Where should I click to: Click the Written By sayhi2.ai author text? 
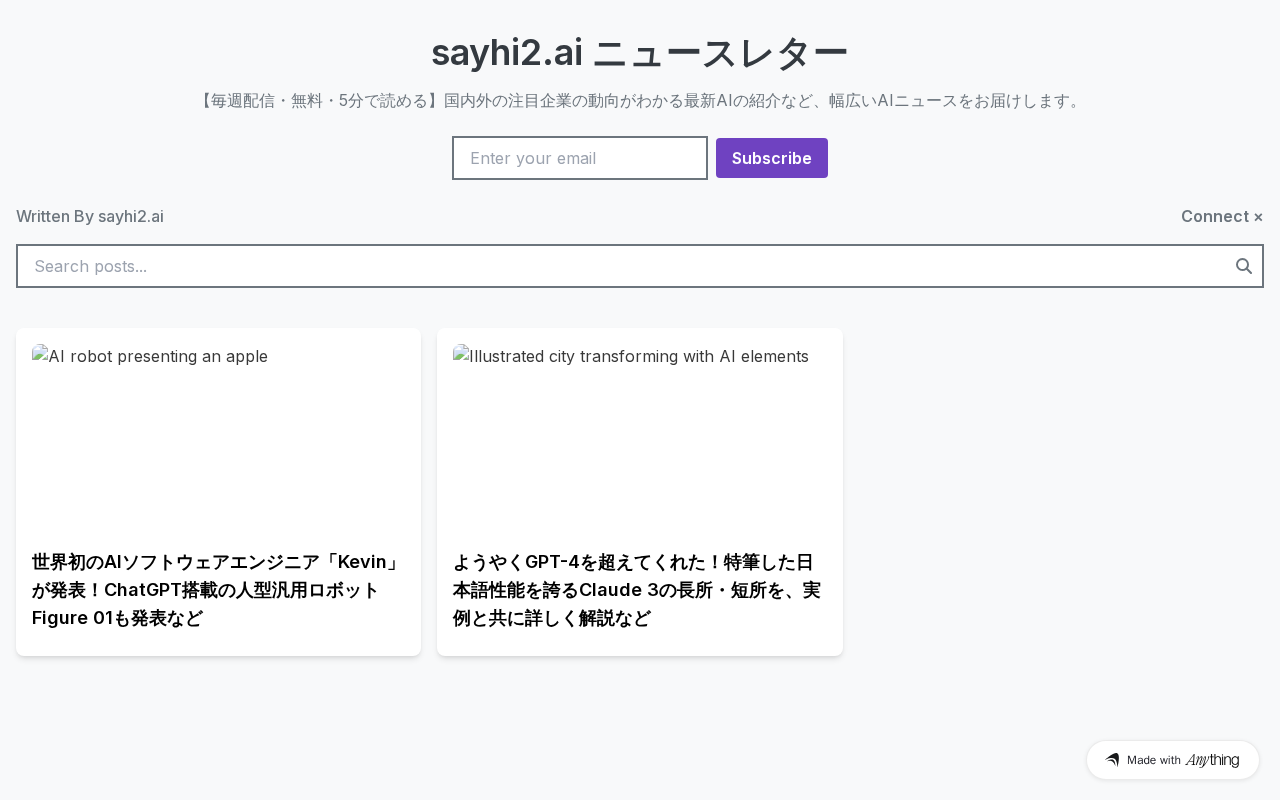[x=90, y=217]
